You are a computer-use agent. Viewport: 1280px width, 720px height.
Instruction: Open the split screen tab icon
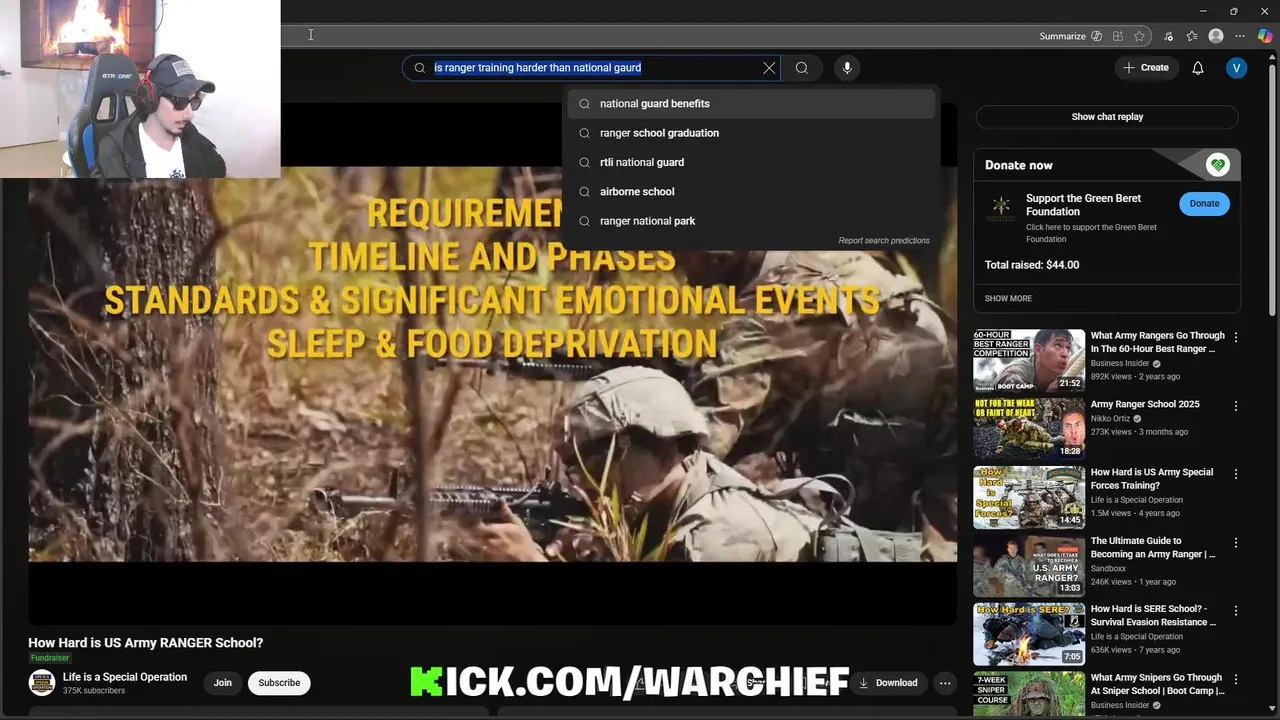coord(1118,36)
